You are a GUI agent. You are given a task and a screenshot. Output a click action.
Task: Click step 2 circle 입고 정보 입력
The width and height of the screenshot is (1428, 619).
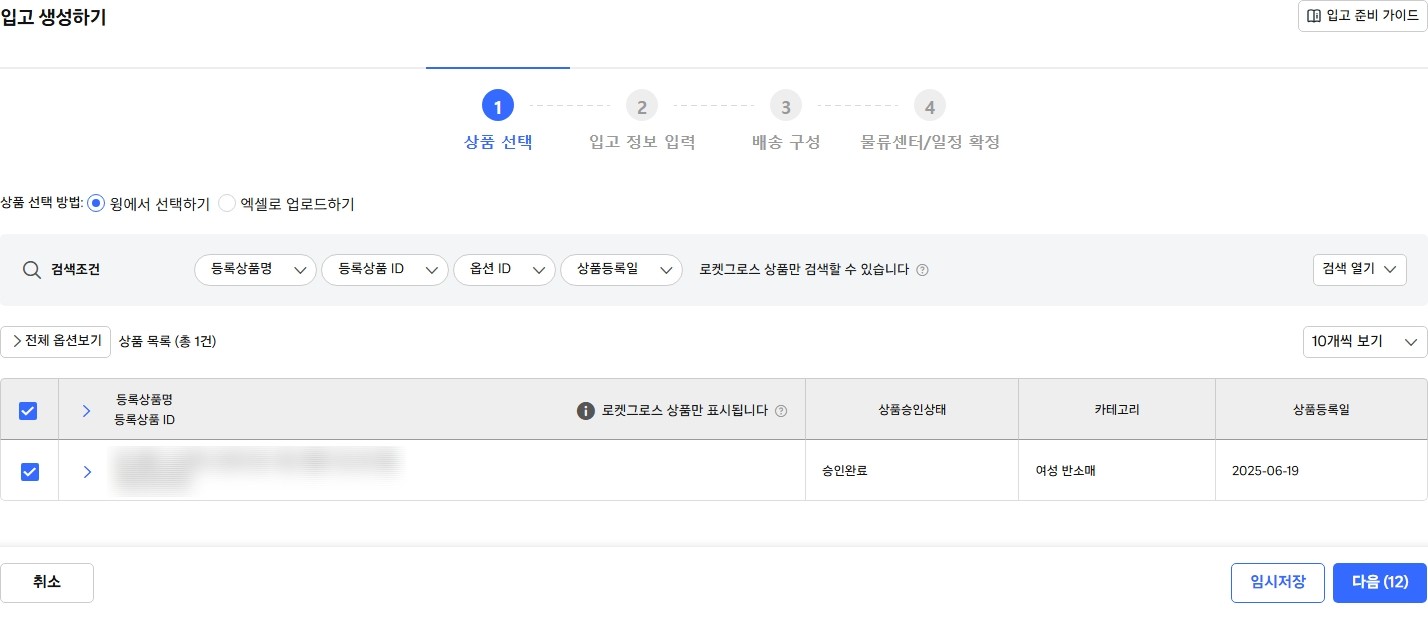coord(642,106)
